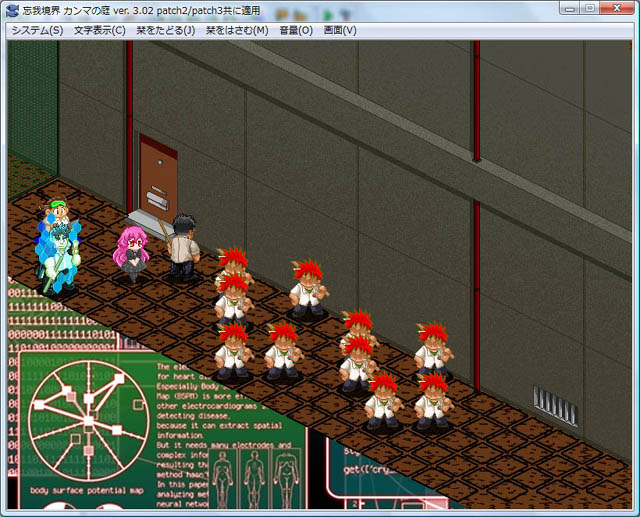Click the body surface potential map circle
Image resolution: width=640 pixels, height=517 pixels.
(89, 421)
